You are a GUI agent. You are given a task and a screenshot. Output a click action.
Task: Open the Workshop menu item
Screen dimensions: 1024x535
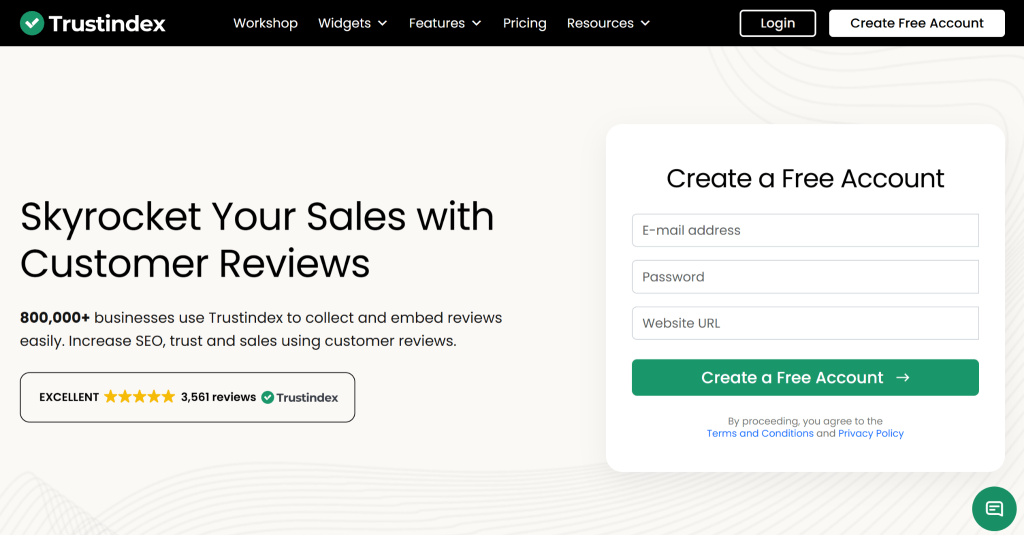(265, 23)
